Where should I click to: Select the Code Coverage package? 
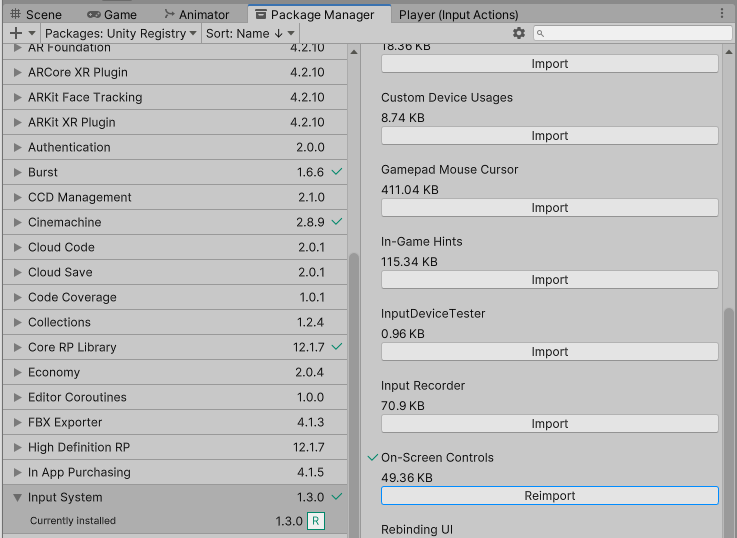(175, 297)
